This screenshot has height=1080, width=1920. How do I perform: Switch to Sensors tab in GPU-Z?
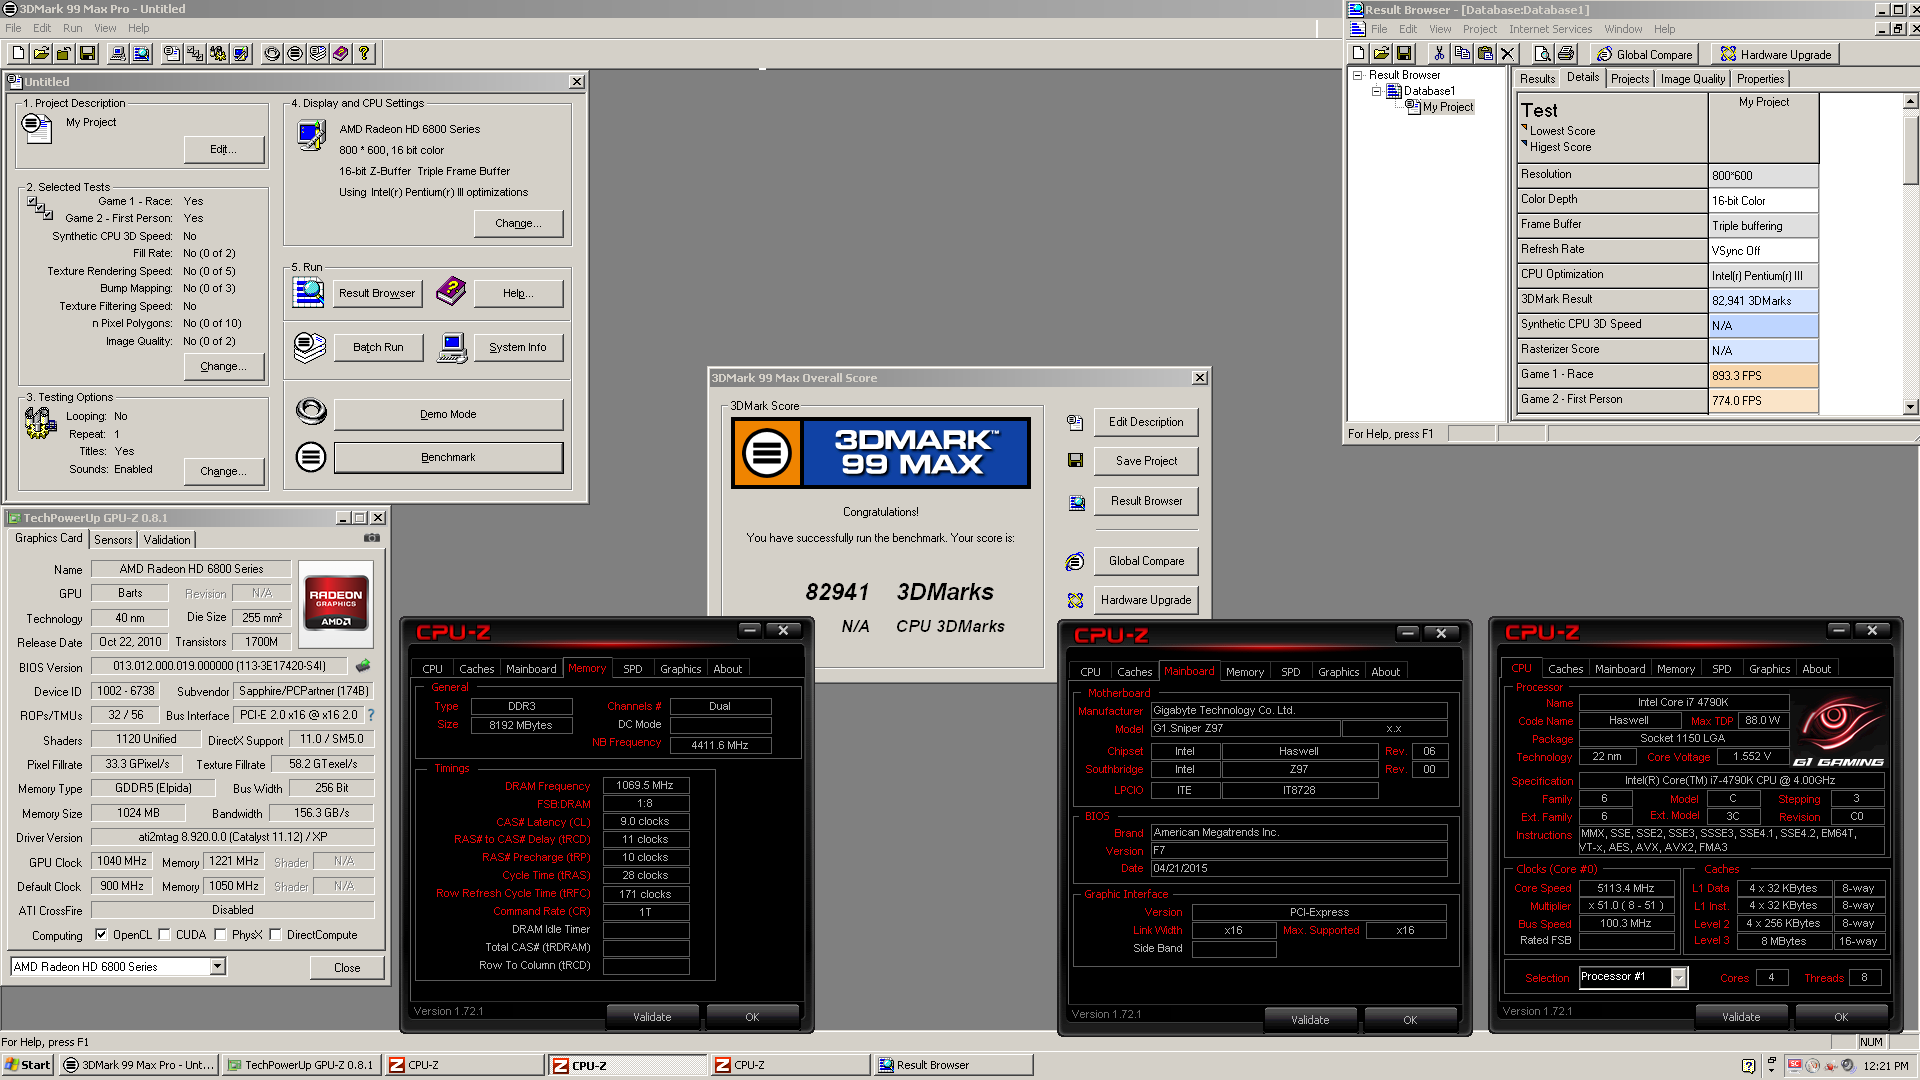click(113, 539)
